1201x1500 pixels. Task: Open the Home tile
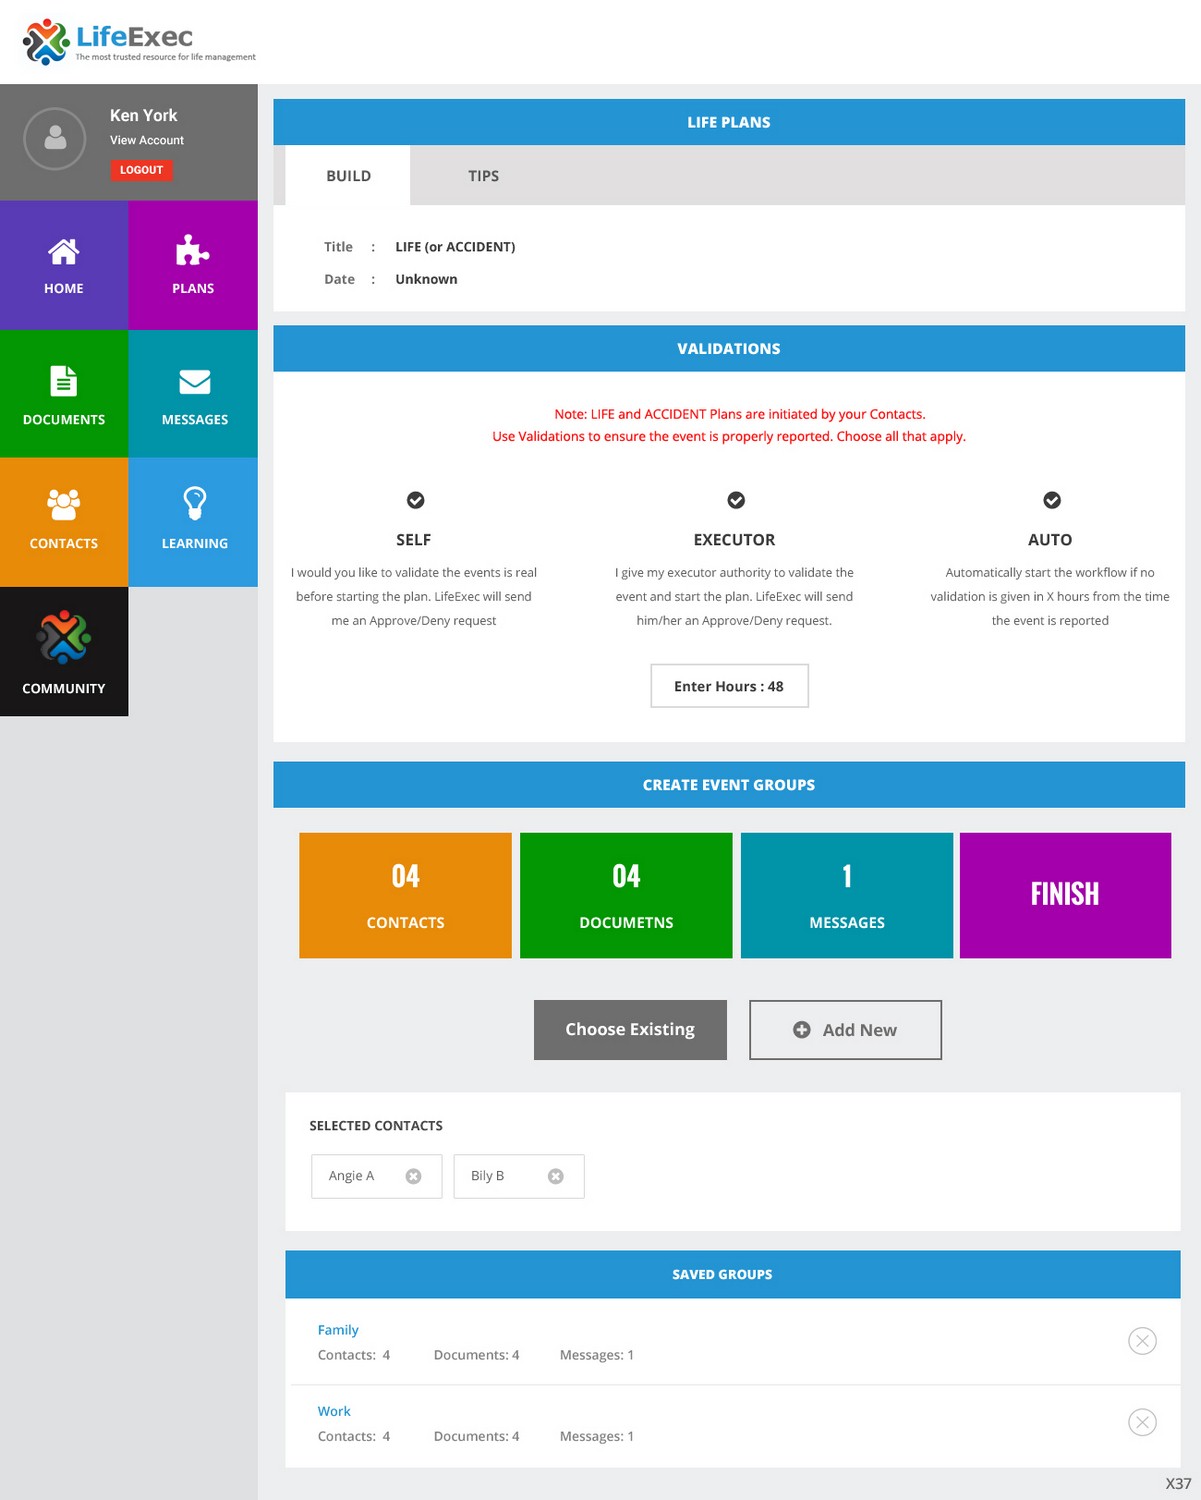64,265
